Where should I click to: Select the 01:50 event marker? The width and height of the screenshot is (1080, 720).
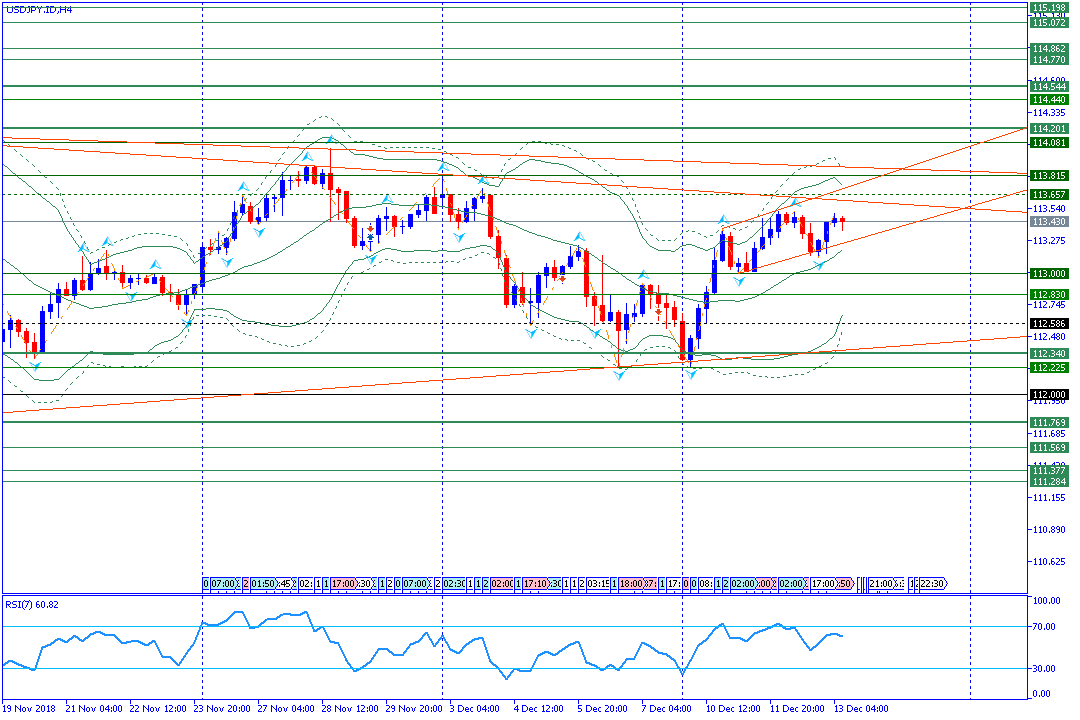pos(262,584)
